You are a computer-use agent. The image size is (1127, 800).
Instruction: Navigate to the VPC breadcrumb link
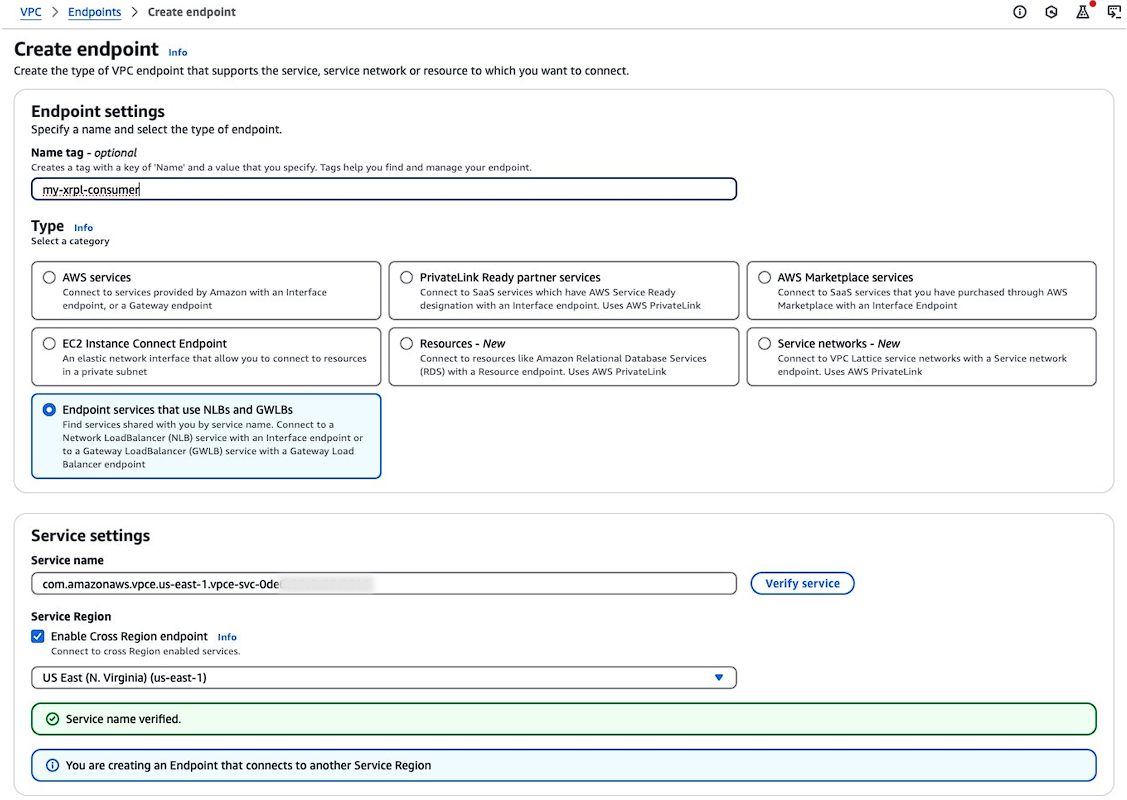point(30,12)
